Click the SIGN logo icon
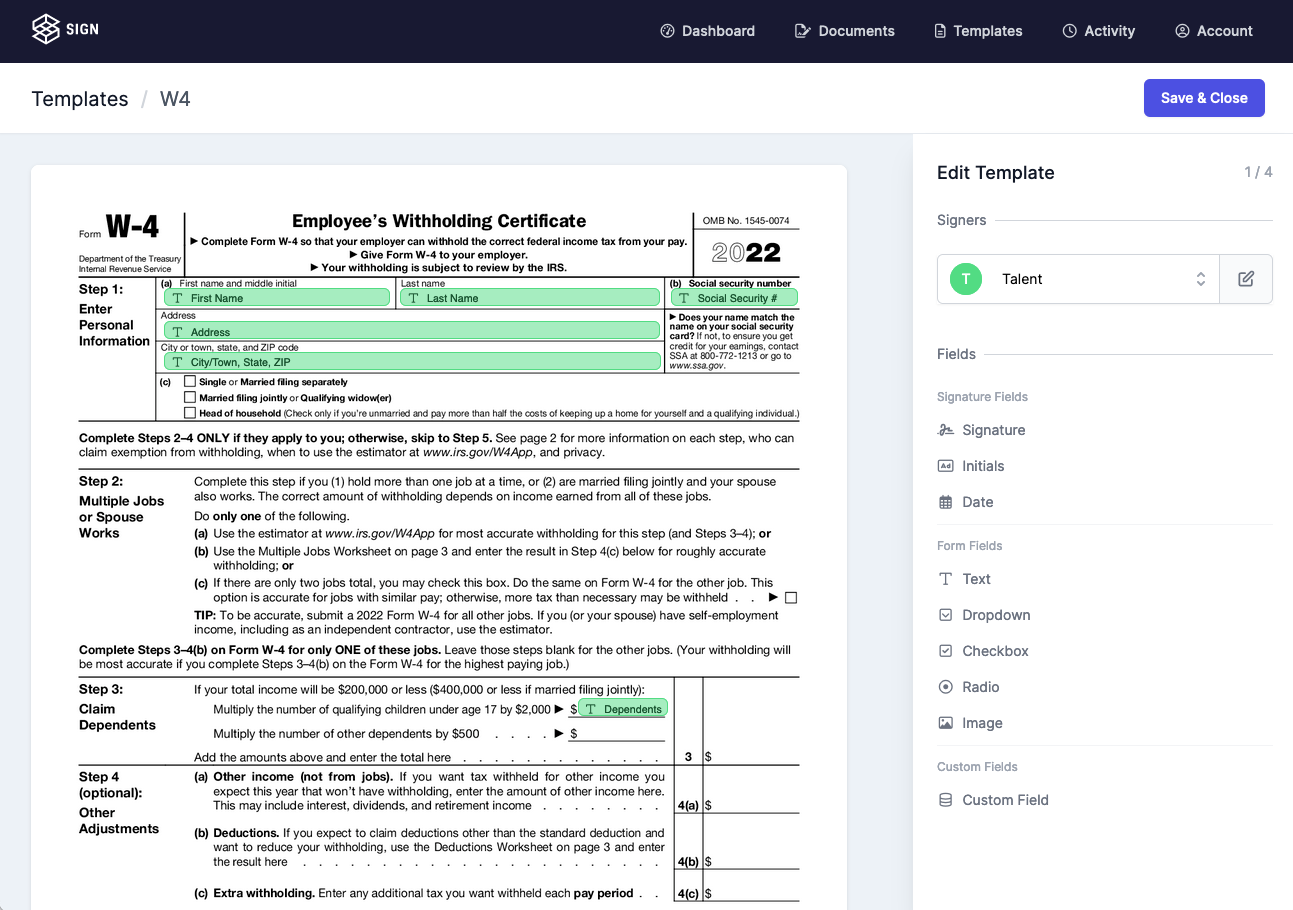This screenshot has width=1293, height=910. click(46, 29)
